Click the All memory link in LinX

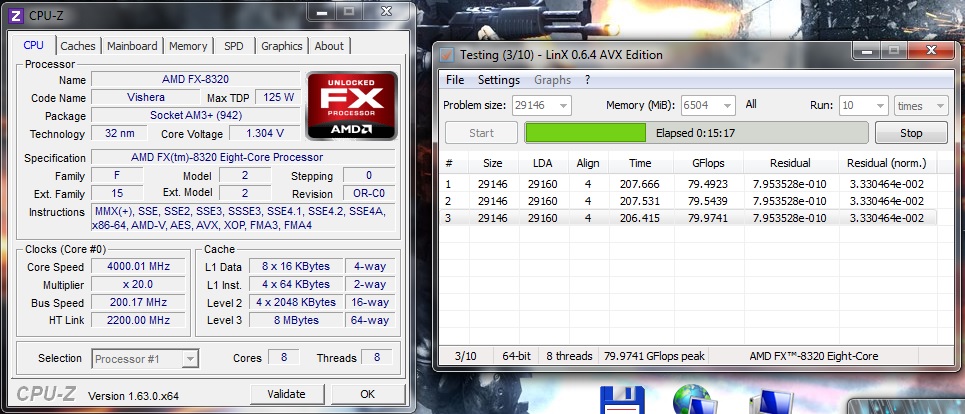[x=751, y=105]
